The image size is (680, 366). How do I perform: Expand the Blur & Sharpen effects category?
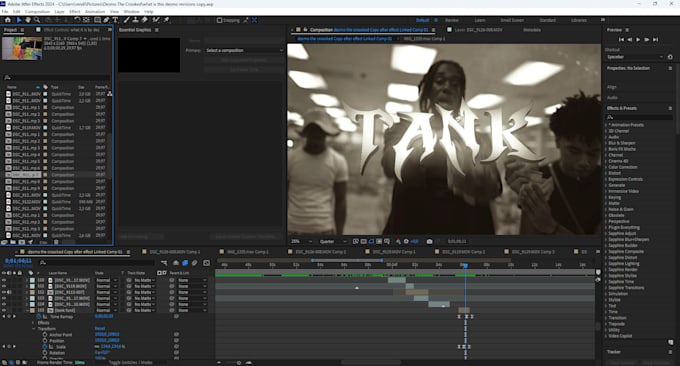(606, 143)
